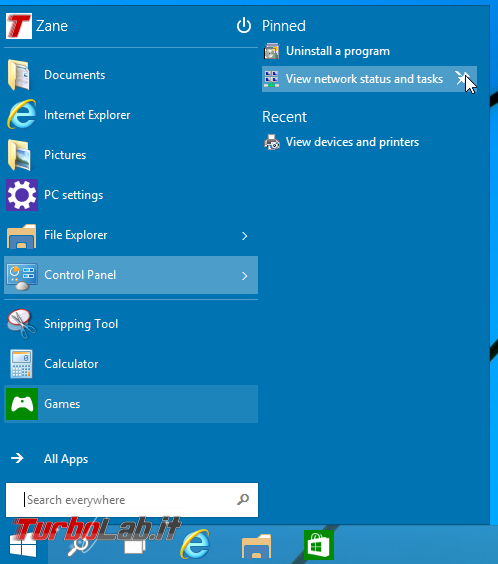Click the Control Panel label
The width and height of the screenshot is (498, 564).
pyautogui.click(x=80, y=275)
